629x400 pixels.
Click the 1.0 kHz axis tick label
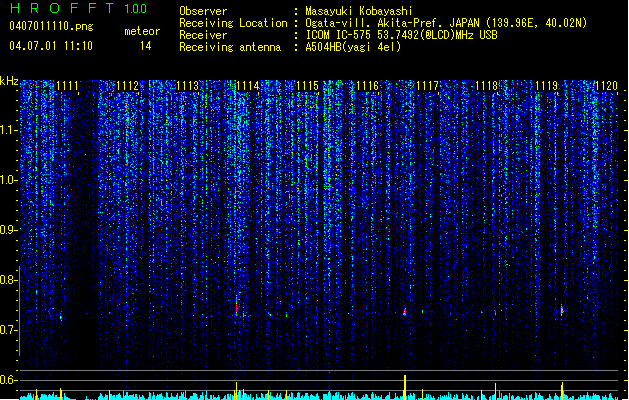coord(8,180)
